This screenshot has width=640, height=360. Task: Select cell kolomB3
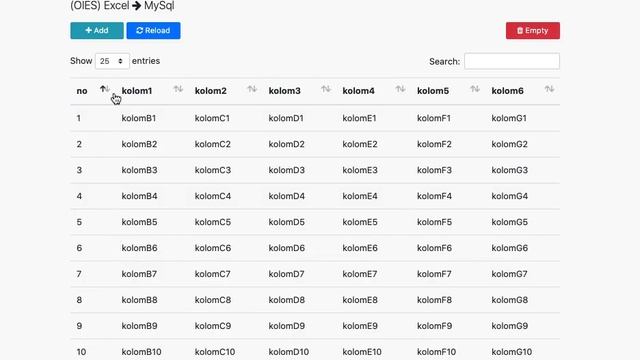[x=139, y=170]
